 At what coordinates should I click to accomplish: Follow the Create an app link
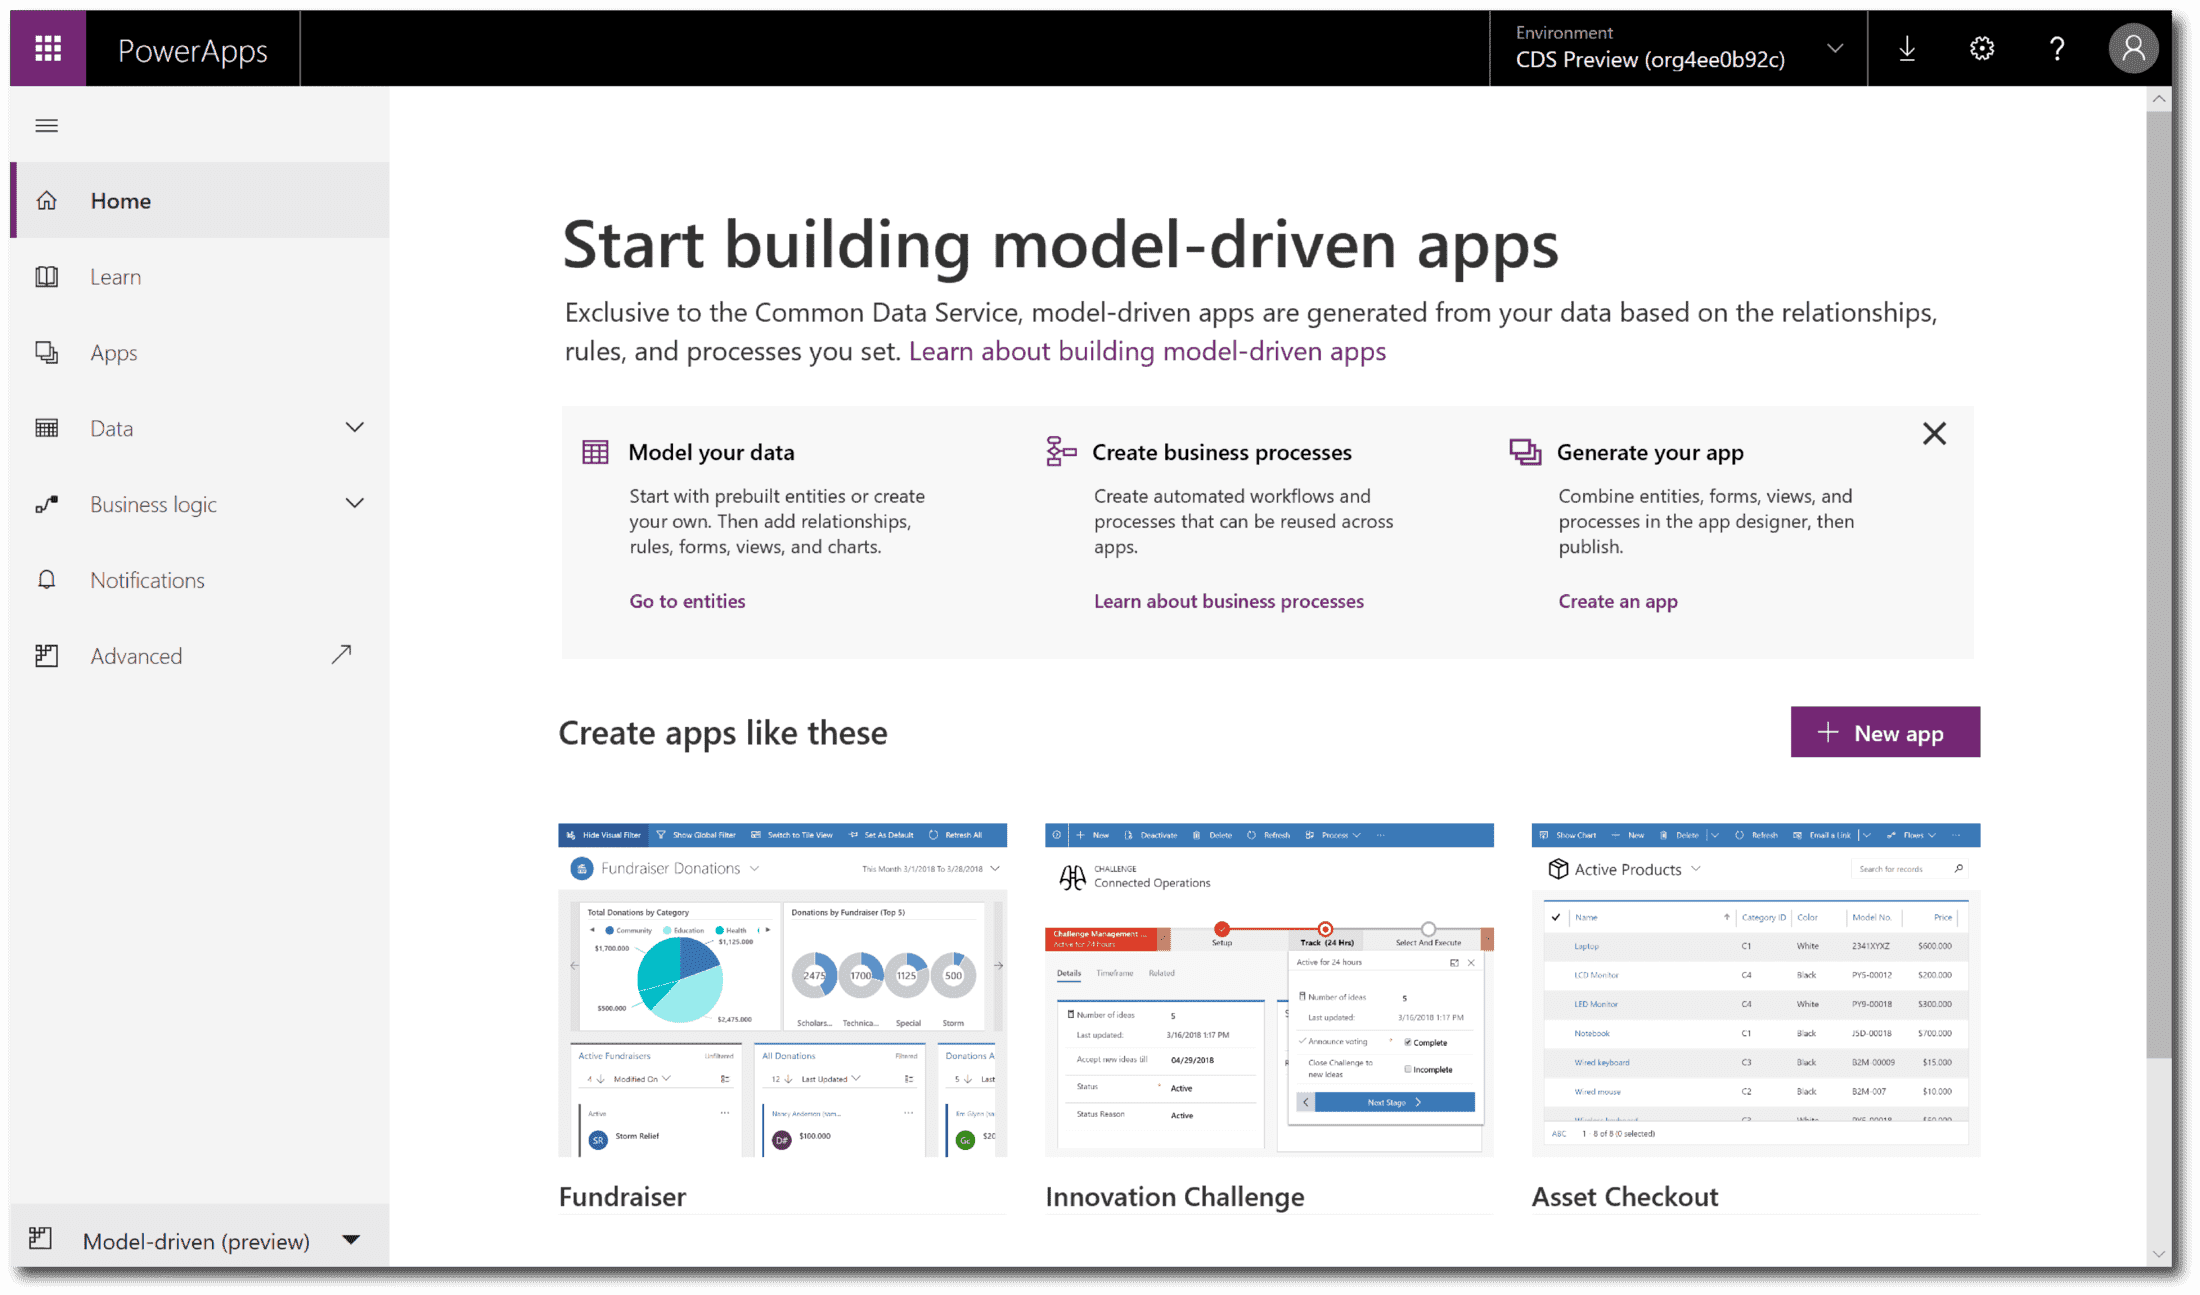pyautogui.click(x=1617, y=601)
